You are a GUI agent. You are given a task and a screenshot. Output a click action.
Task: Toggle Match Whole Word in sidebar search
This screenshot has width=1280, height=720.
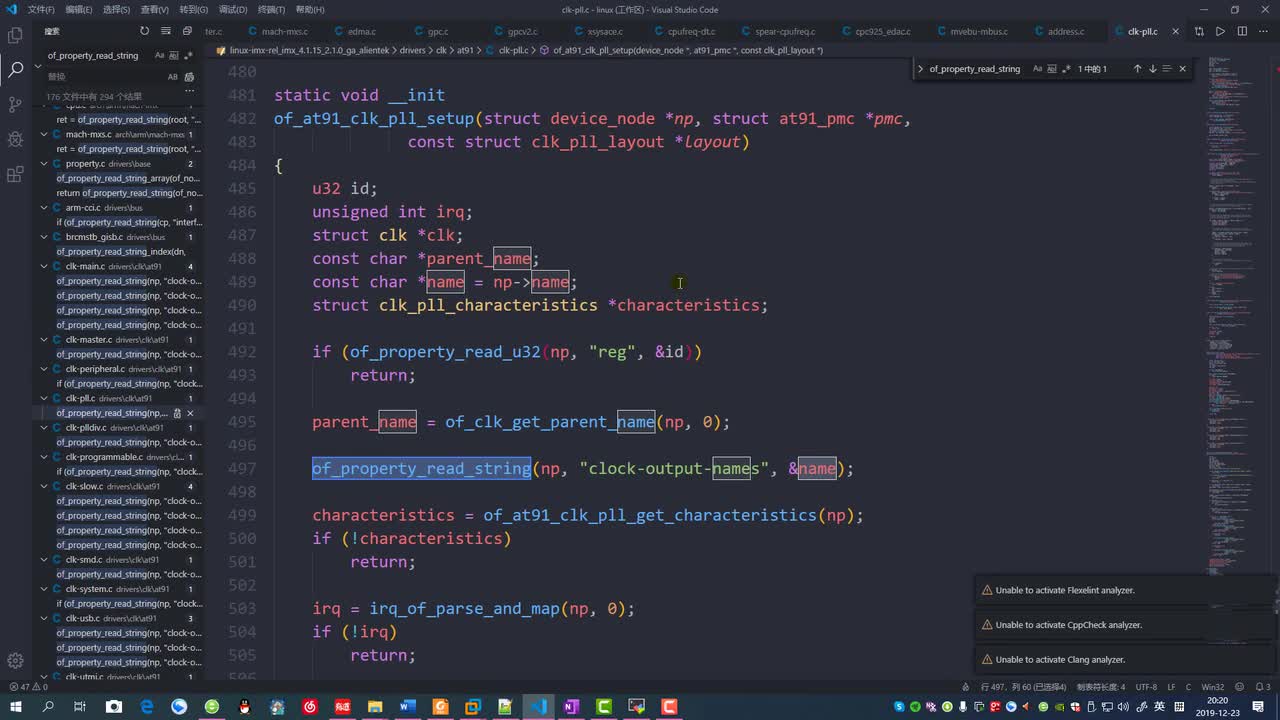174,55
